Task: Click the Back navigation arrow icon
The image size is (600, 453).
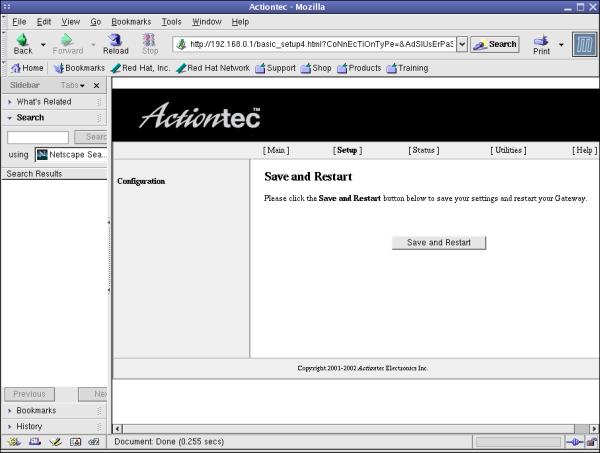Action: tap(22, 40)
